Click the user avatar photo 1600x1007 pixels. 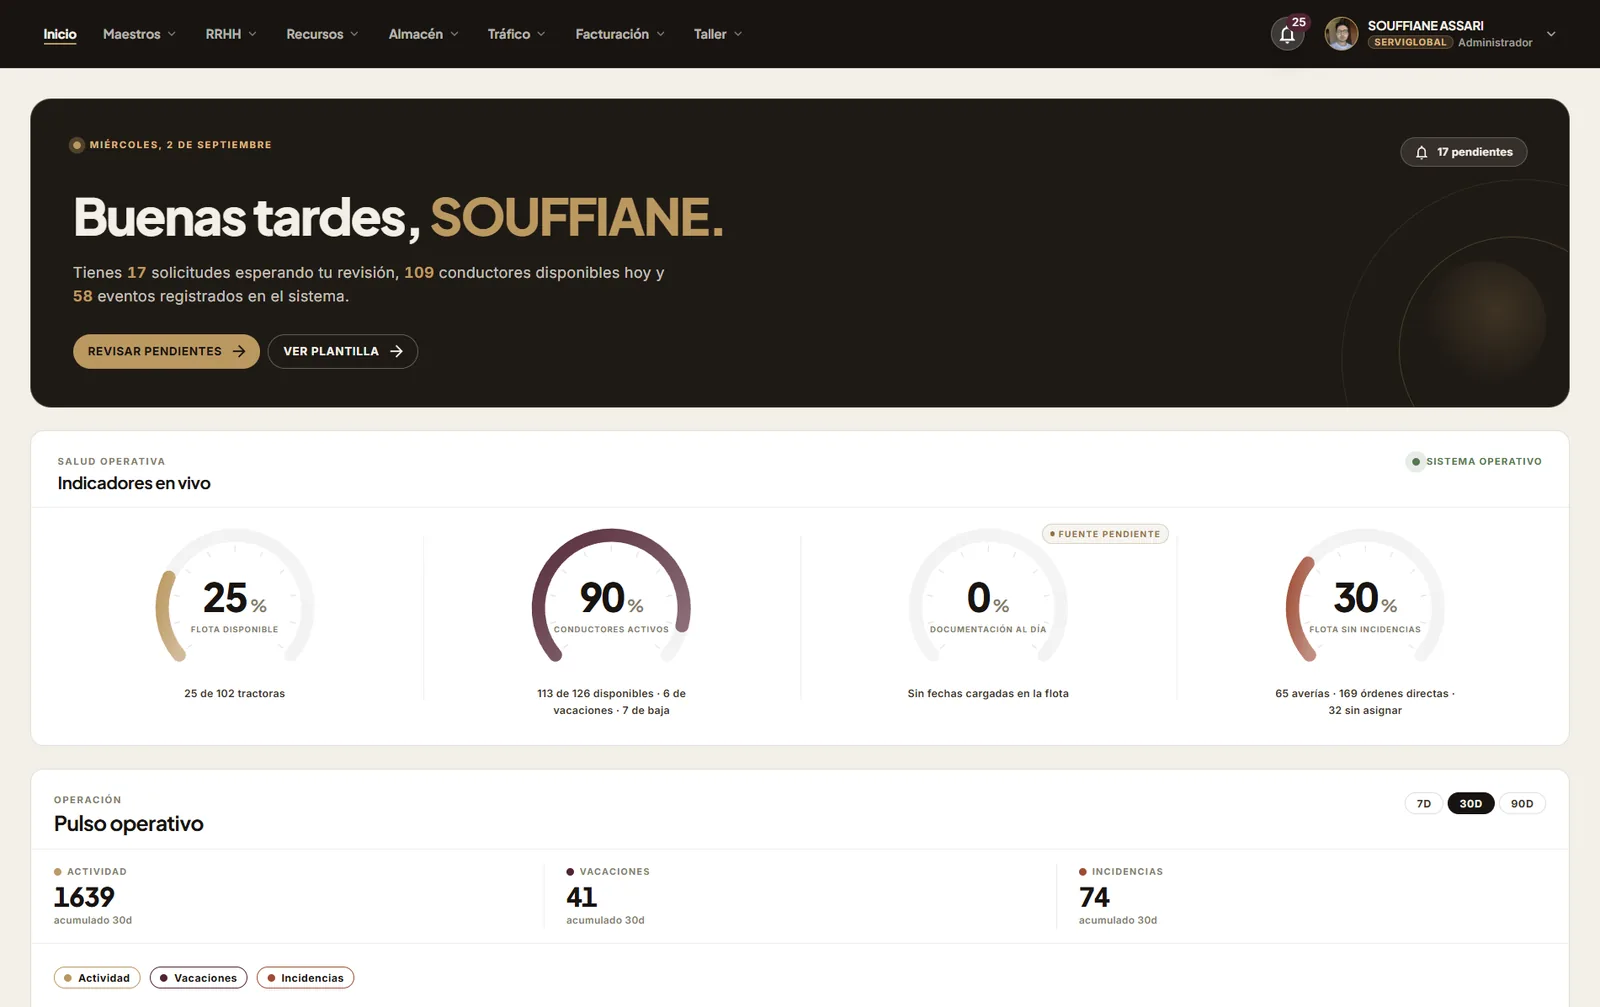point(1341,34)
